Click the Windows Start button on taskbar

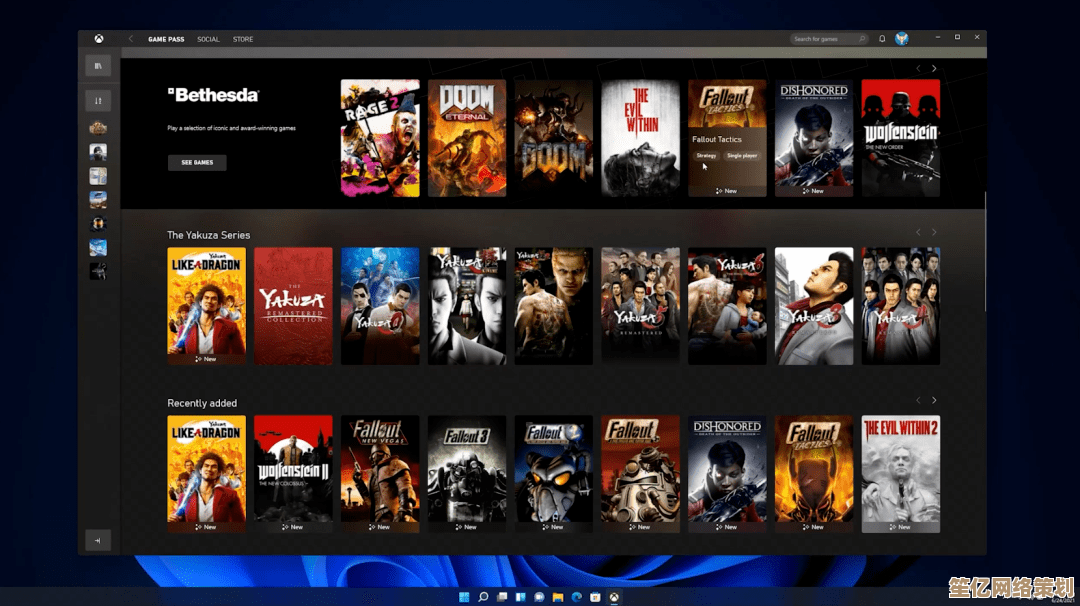pos(463,597)
